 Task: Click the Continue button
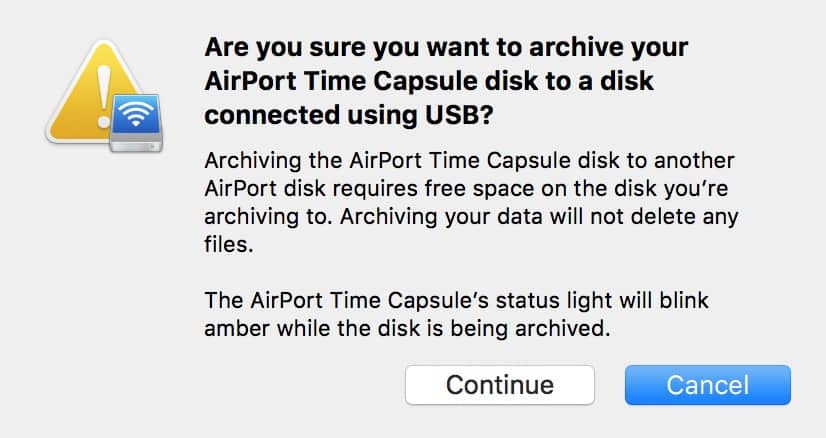point(499,385)
